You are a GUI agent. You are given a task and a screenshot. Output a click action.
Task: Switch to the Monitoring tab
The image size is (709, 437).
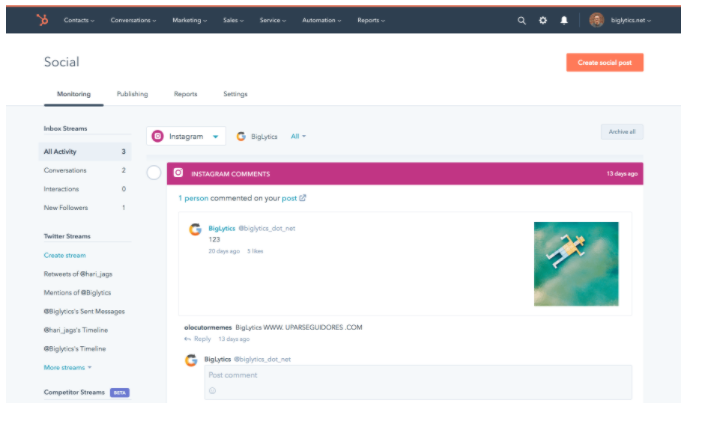click(x=74, y=94)
